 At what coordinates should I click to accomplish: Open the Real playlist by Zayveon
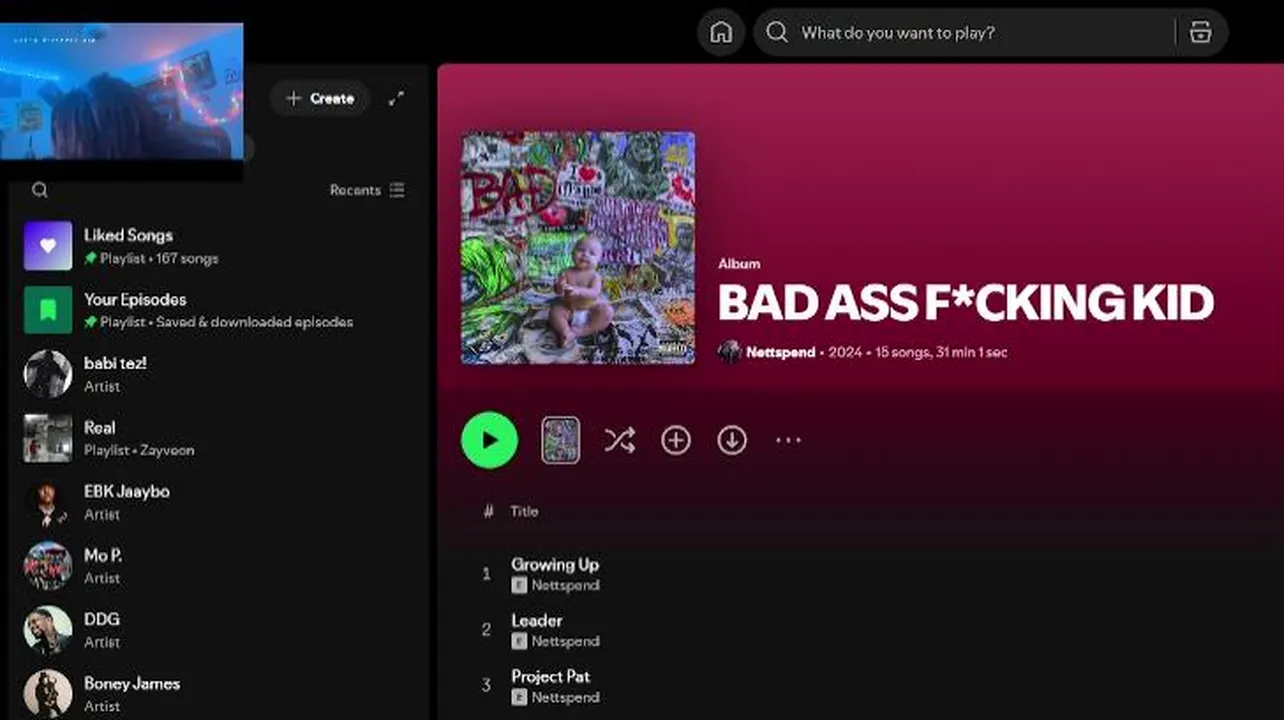217,438
